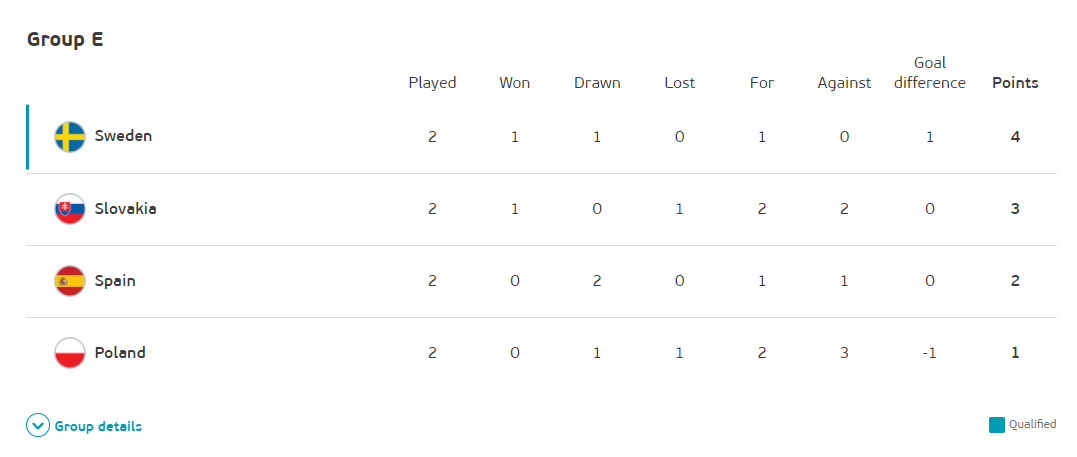This screenshot has height=457, width=1077.
Task: Click the Won column header
Action: tap(514, 83)
